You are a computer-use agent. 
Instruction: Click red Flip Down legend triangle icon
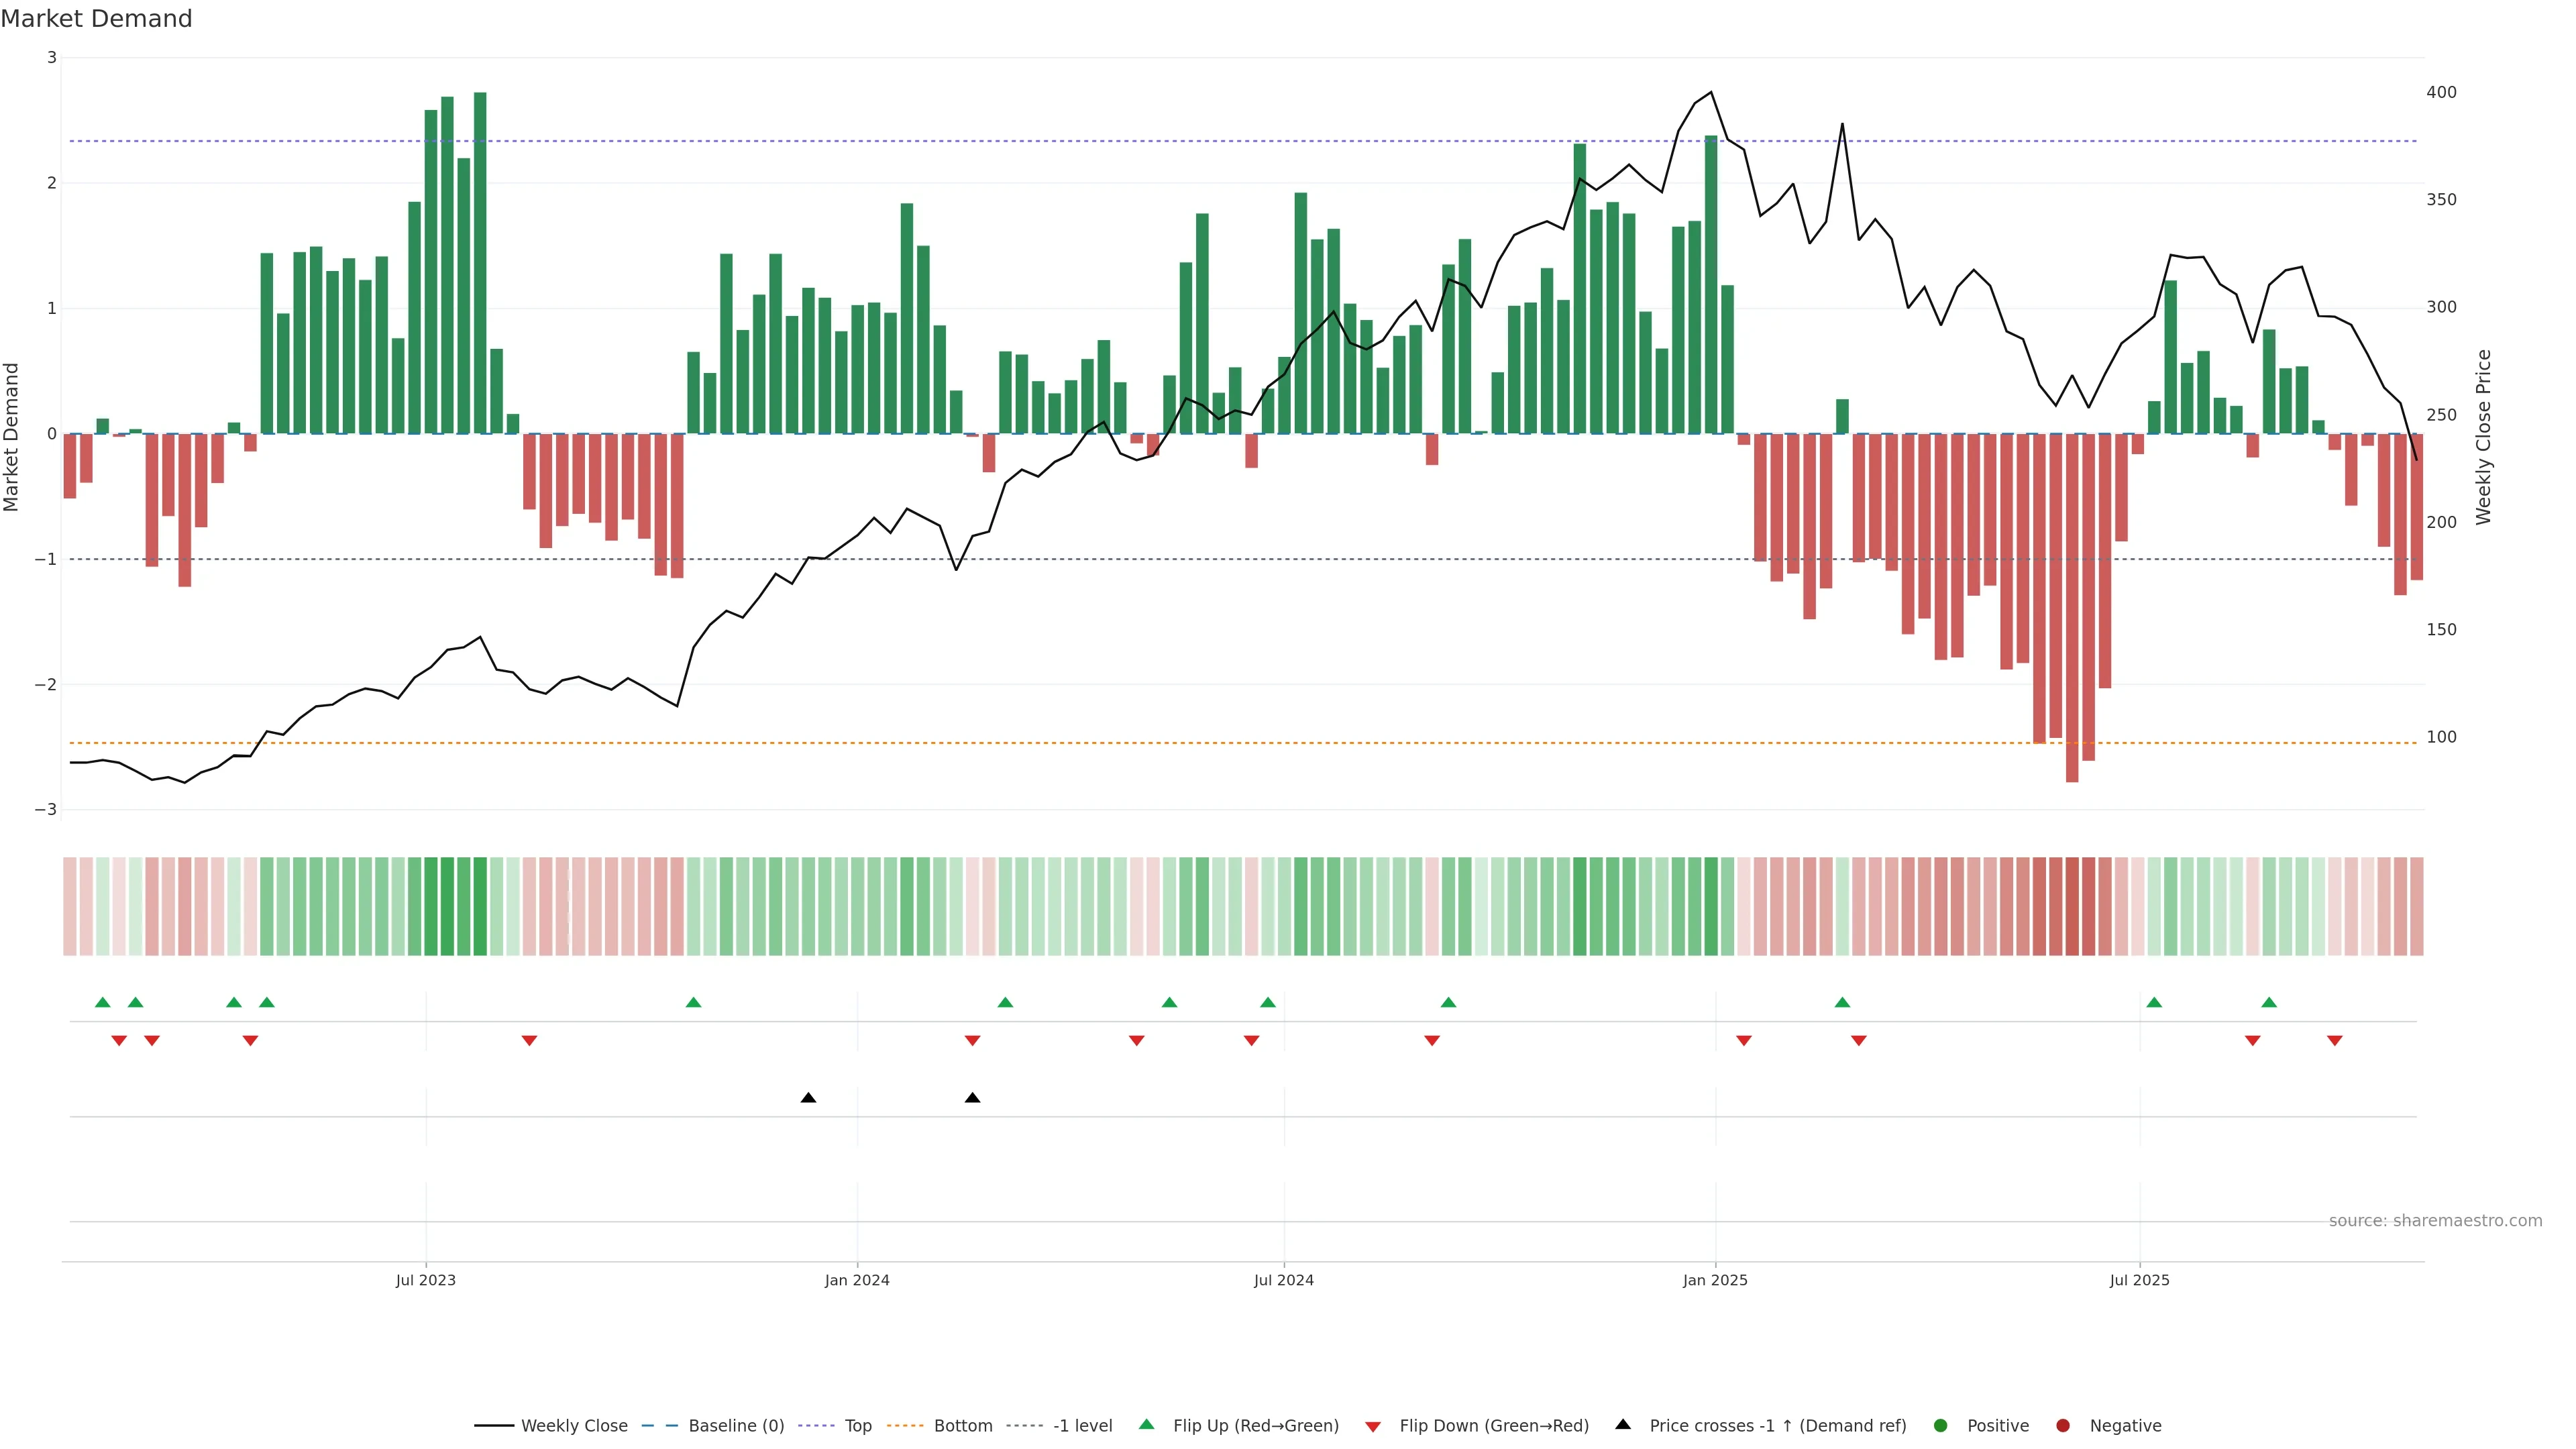point(1373,1427)
